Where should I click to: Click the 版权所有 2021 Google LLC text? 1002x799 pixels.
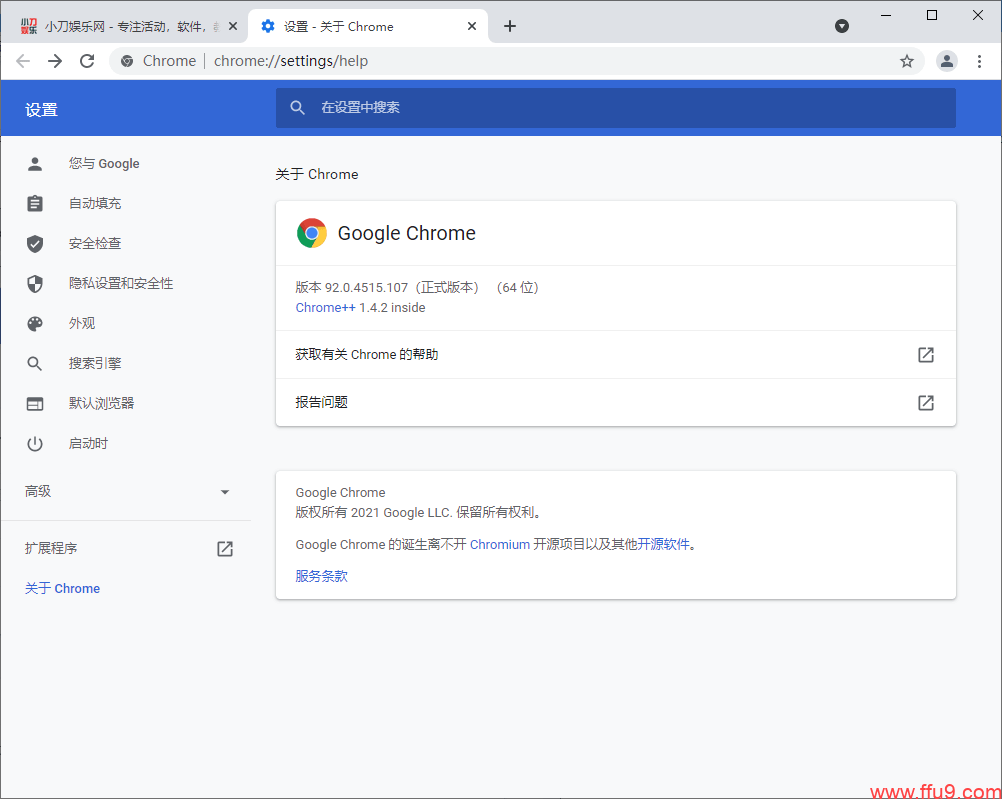pyautogui.click(x=374, y=512)
